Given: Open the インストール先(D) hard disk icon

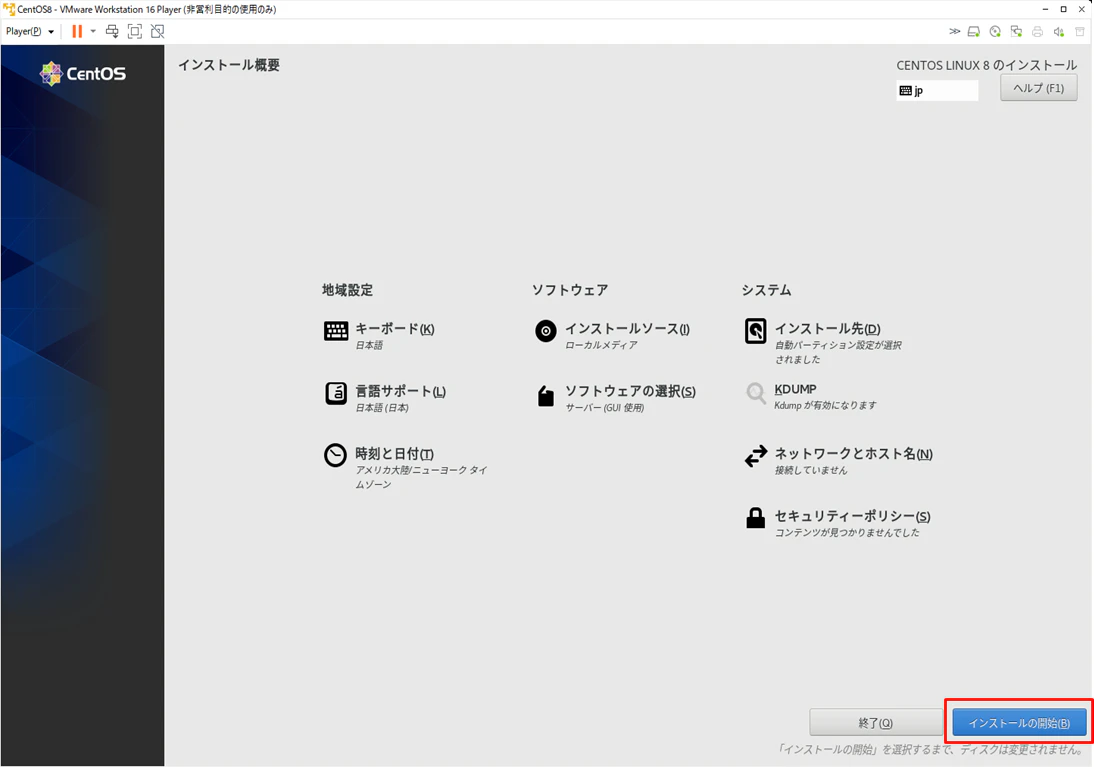Looking at the screenshot, I should click(x=756, y=331).
